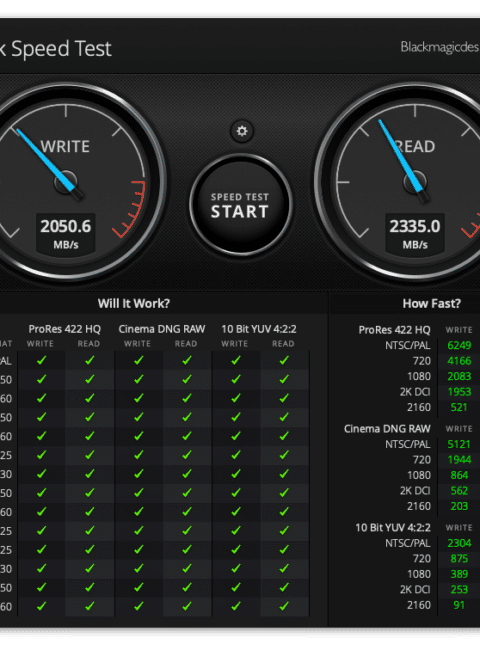Click ProRes 422 HQ 2160 value 521
The height and width of the screenshot is (650, 480).
(x=459, y=407)
